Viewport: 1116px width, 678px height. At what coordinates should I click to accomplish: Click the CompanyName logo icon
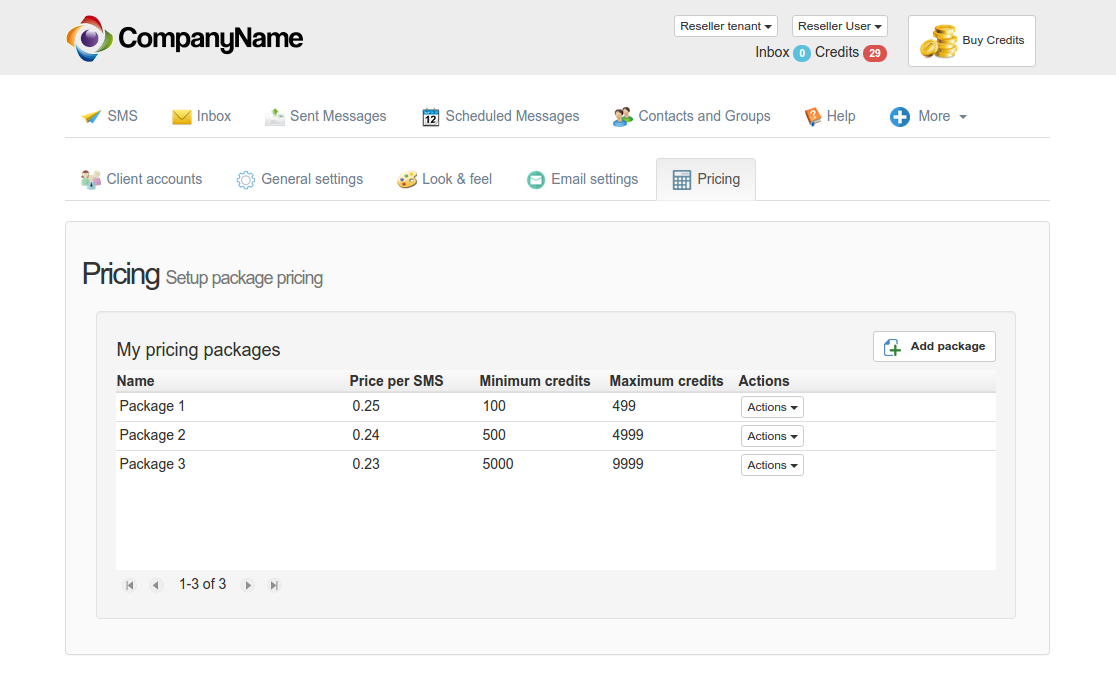[89, 38]
